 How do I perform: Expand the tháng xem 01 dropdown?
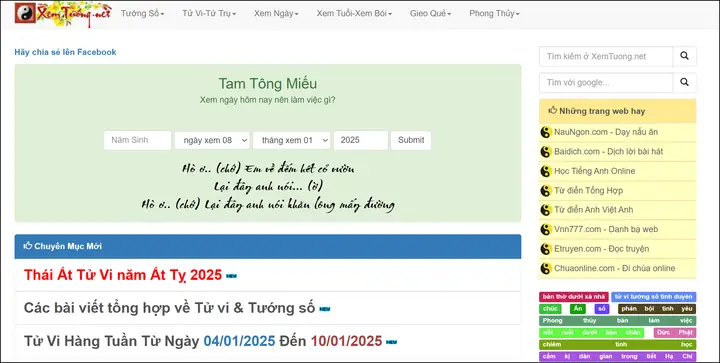[292, 140]
